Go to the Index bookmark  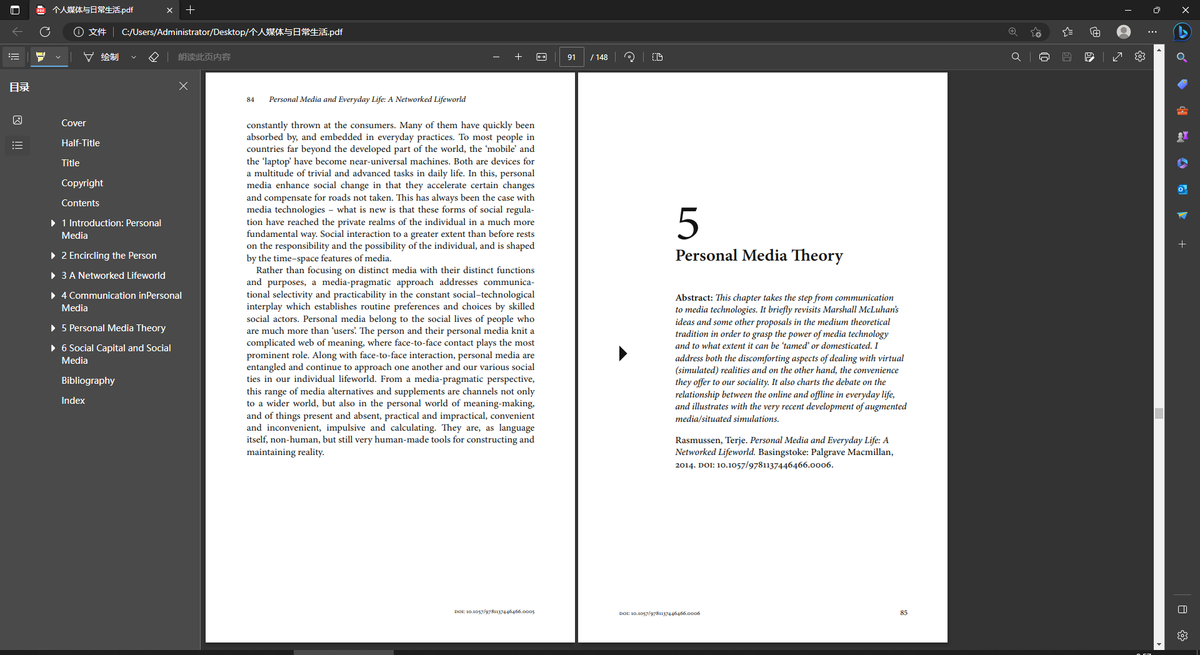(x=73, y=400)
